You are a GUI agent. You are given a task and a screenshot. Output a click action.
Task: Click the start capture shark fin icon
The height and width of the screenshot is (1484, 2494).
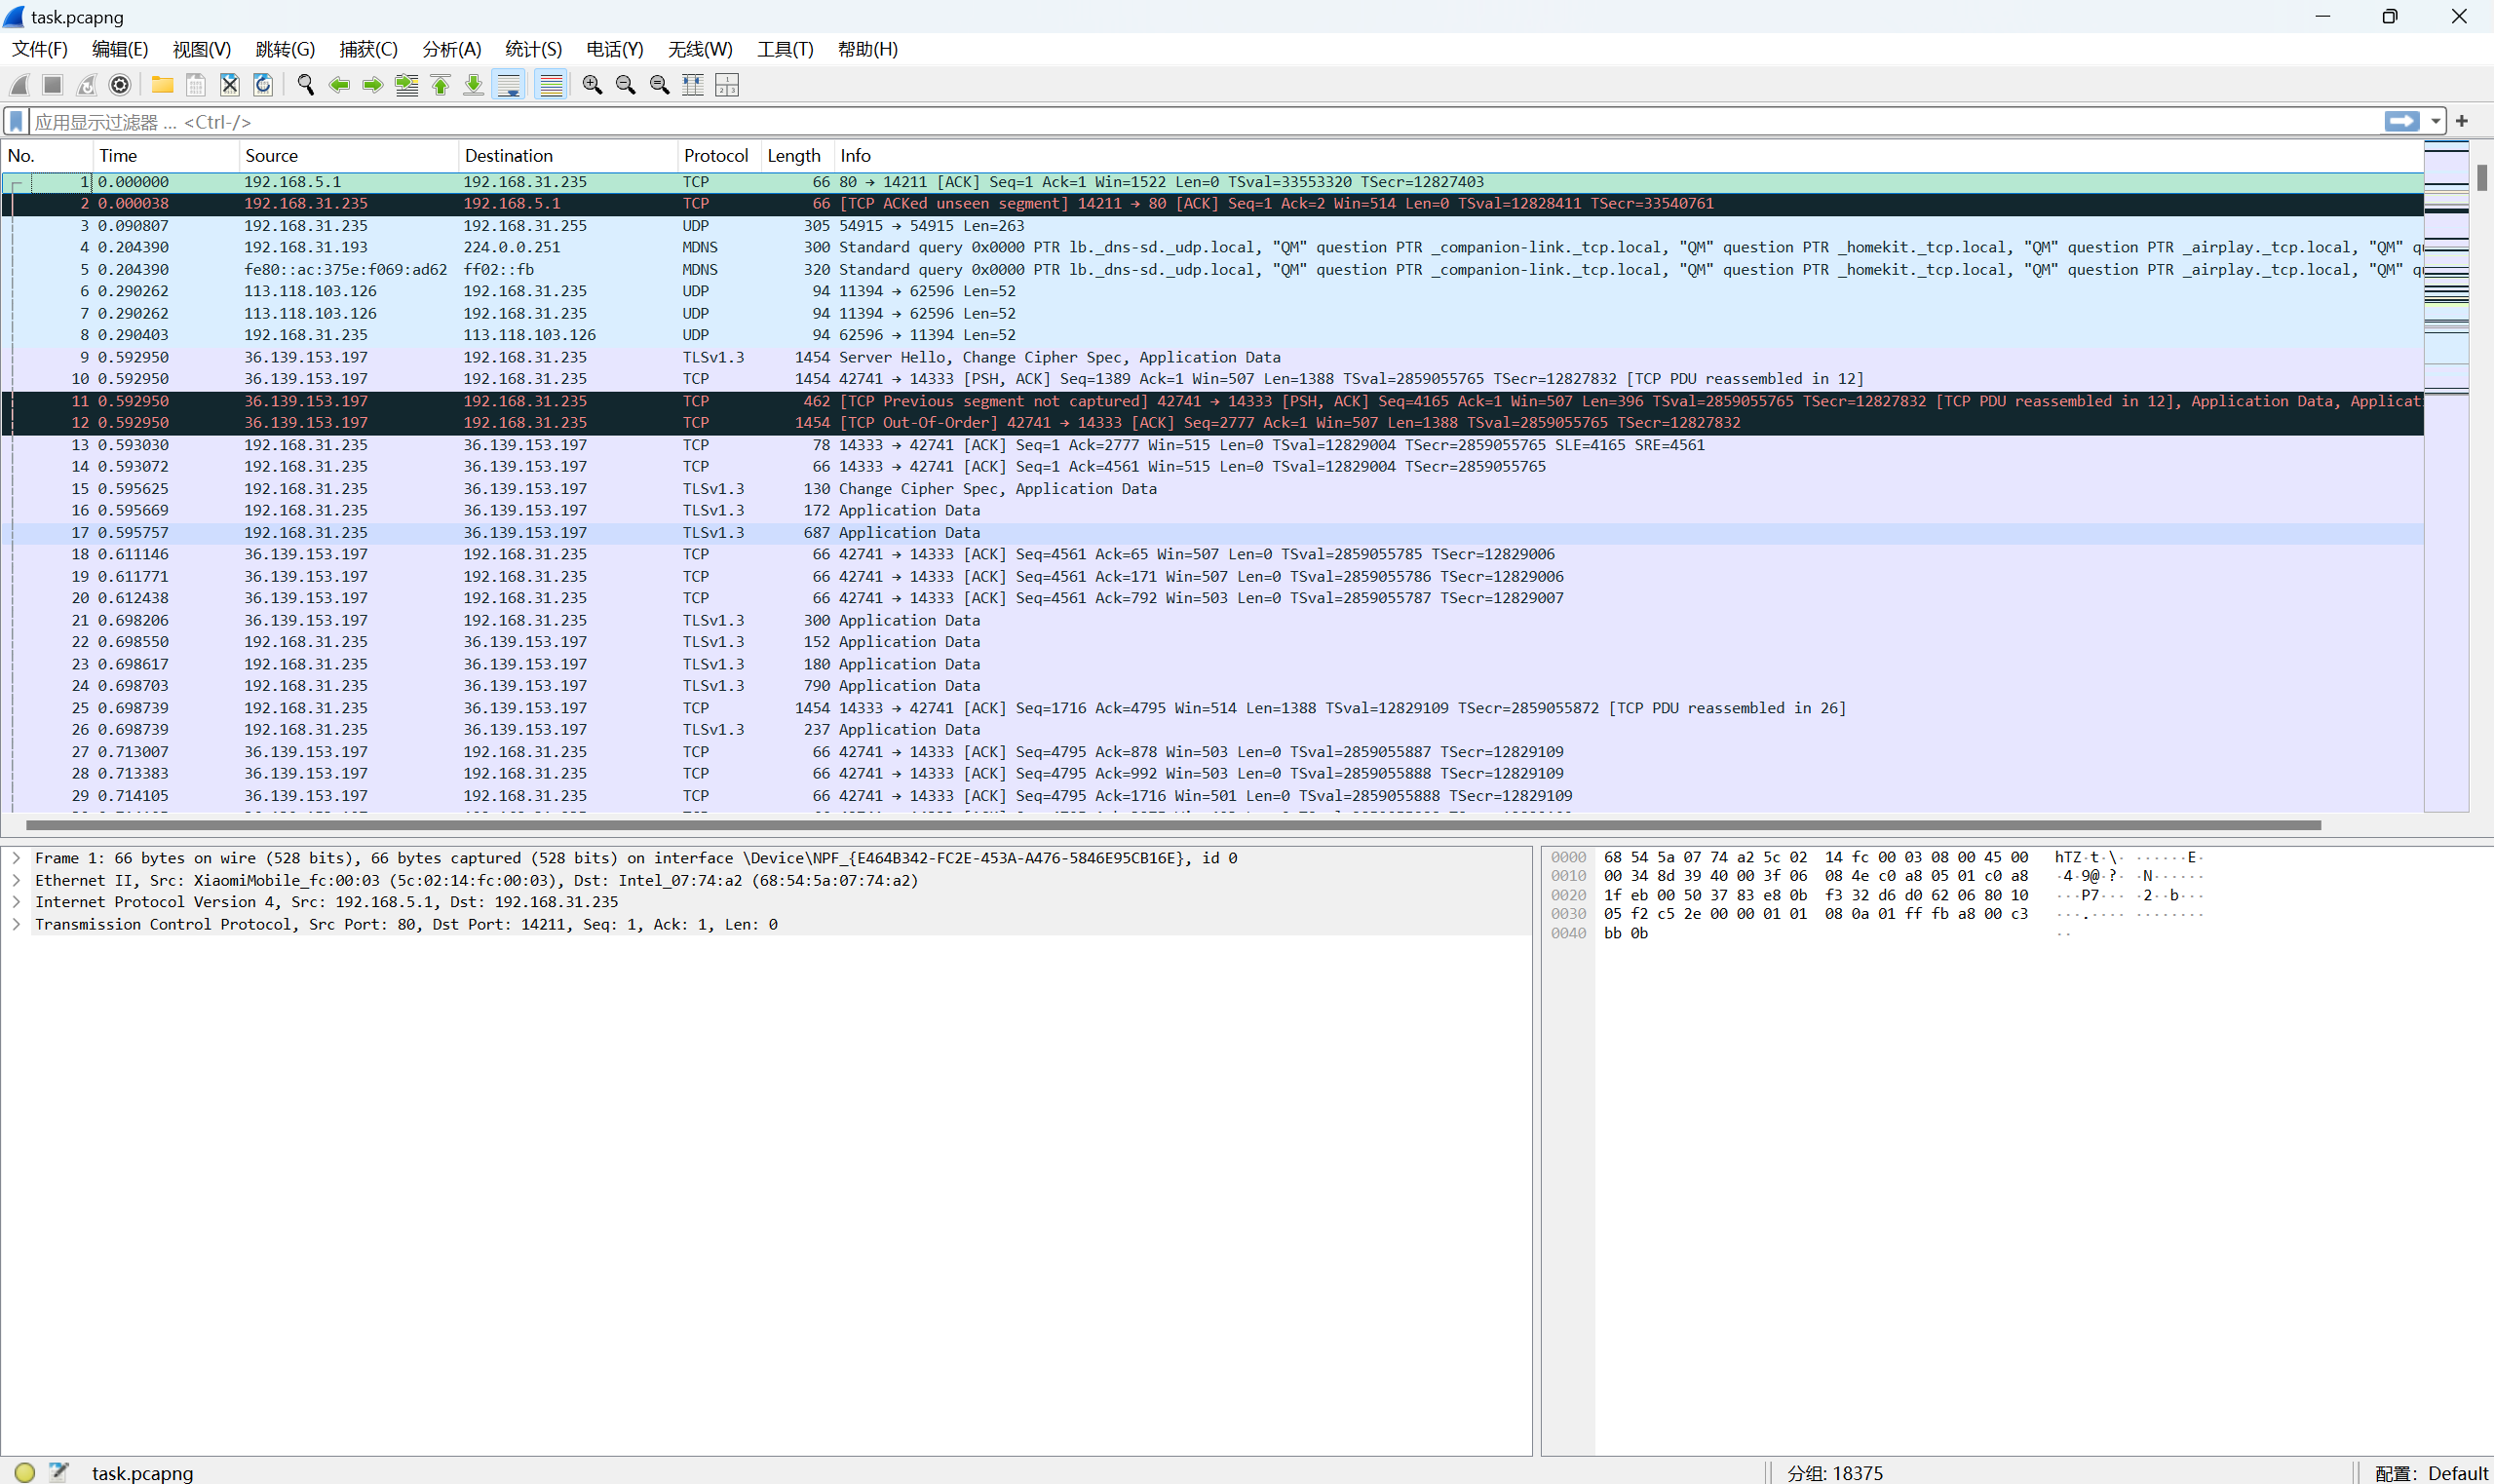point(19,85)
